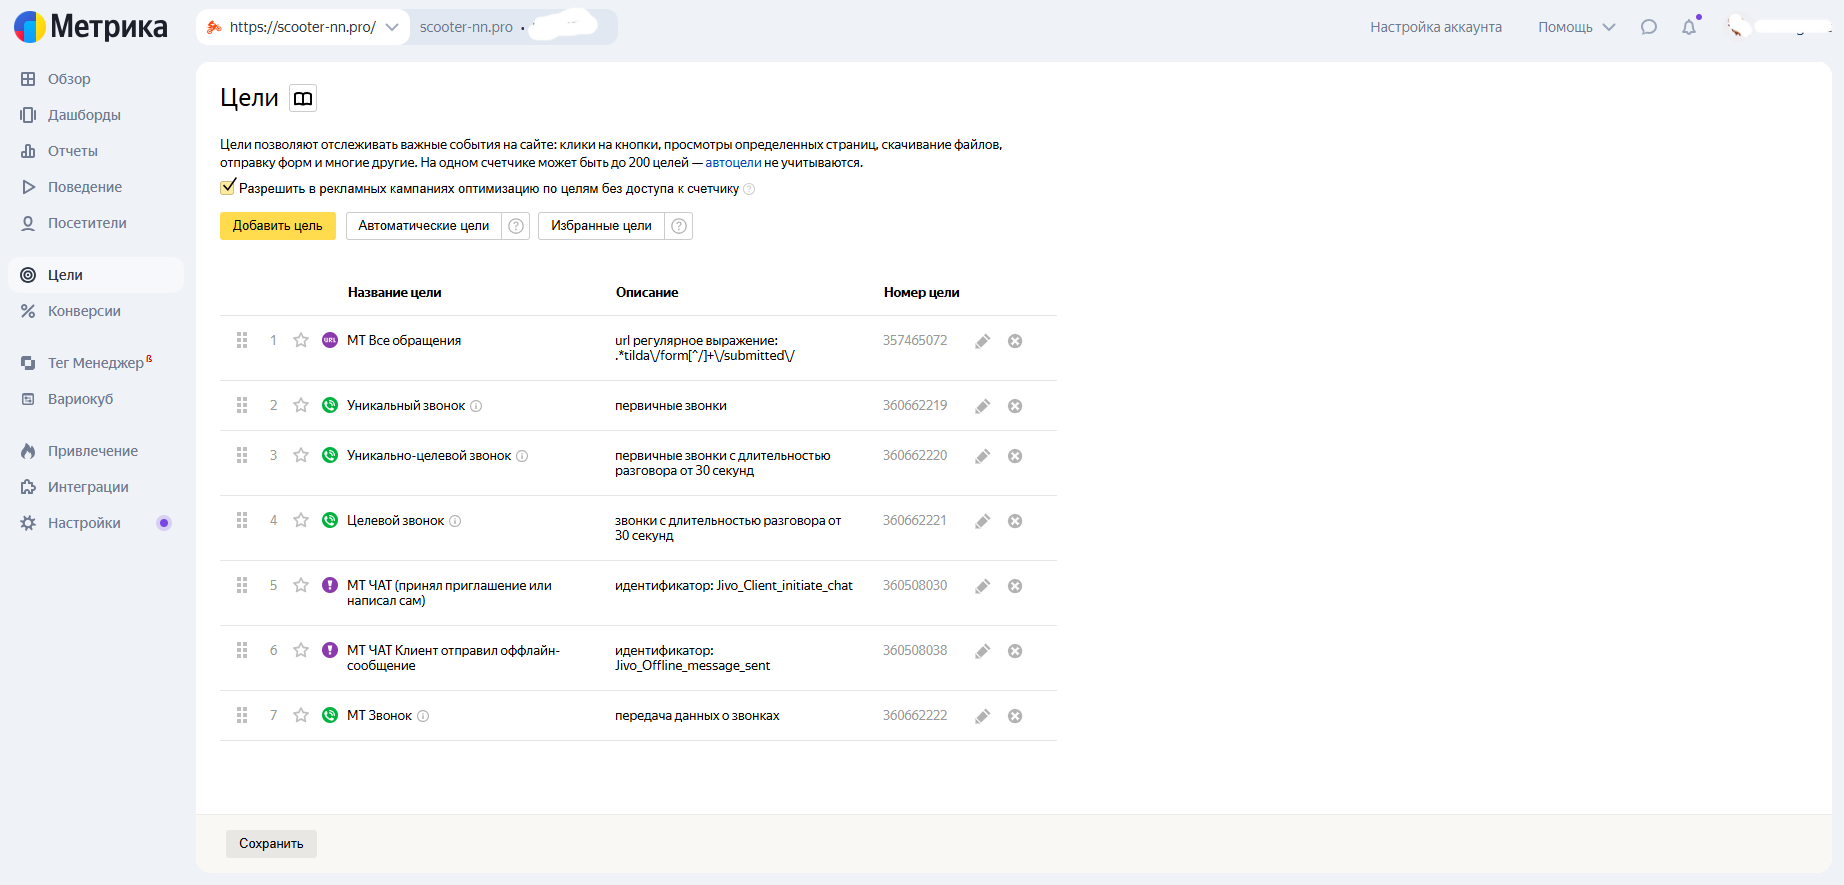The width and height of the screenshot is (1844, 885).
Task: Open the user account menu
Action: (1780, 27)
